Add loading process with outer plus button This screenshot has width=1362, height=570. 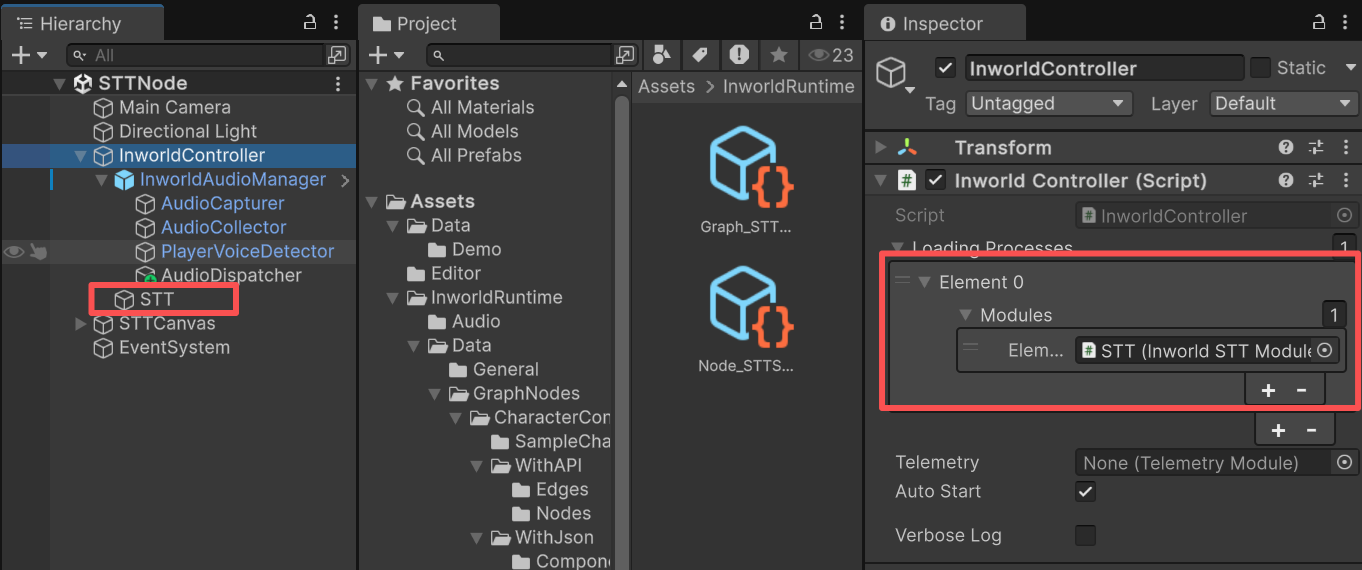click(x=1278, y=430)
